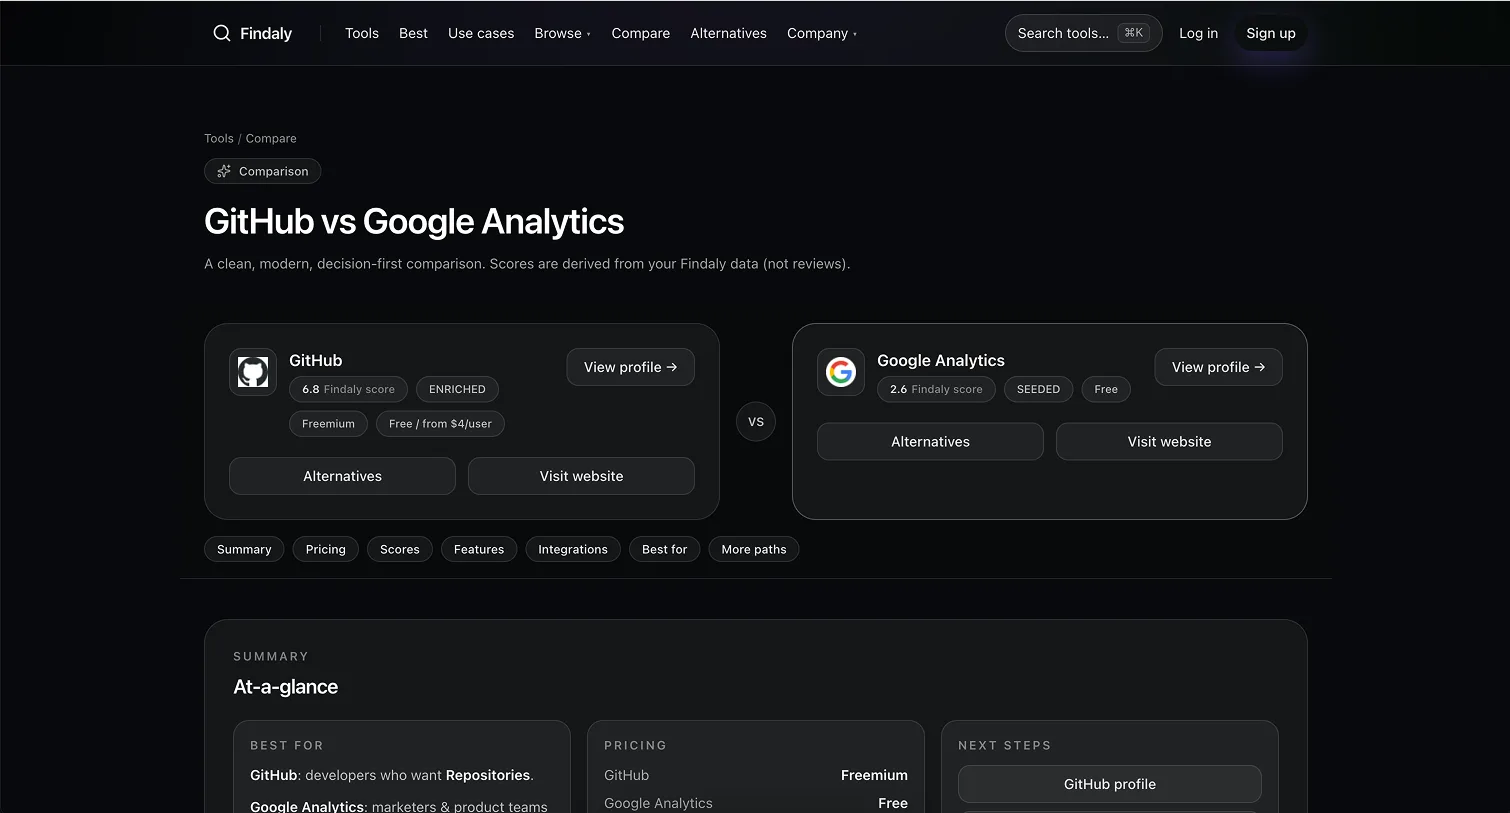The width and height of the screenshot is (1510, 813).
Task: Click View profile for Google Analytics
Action: click(x=1218, y=367)
